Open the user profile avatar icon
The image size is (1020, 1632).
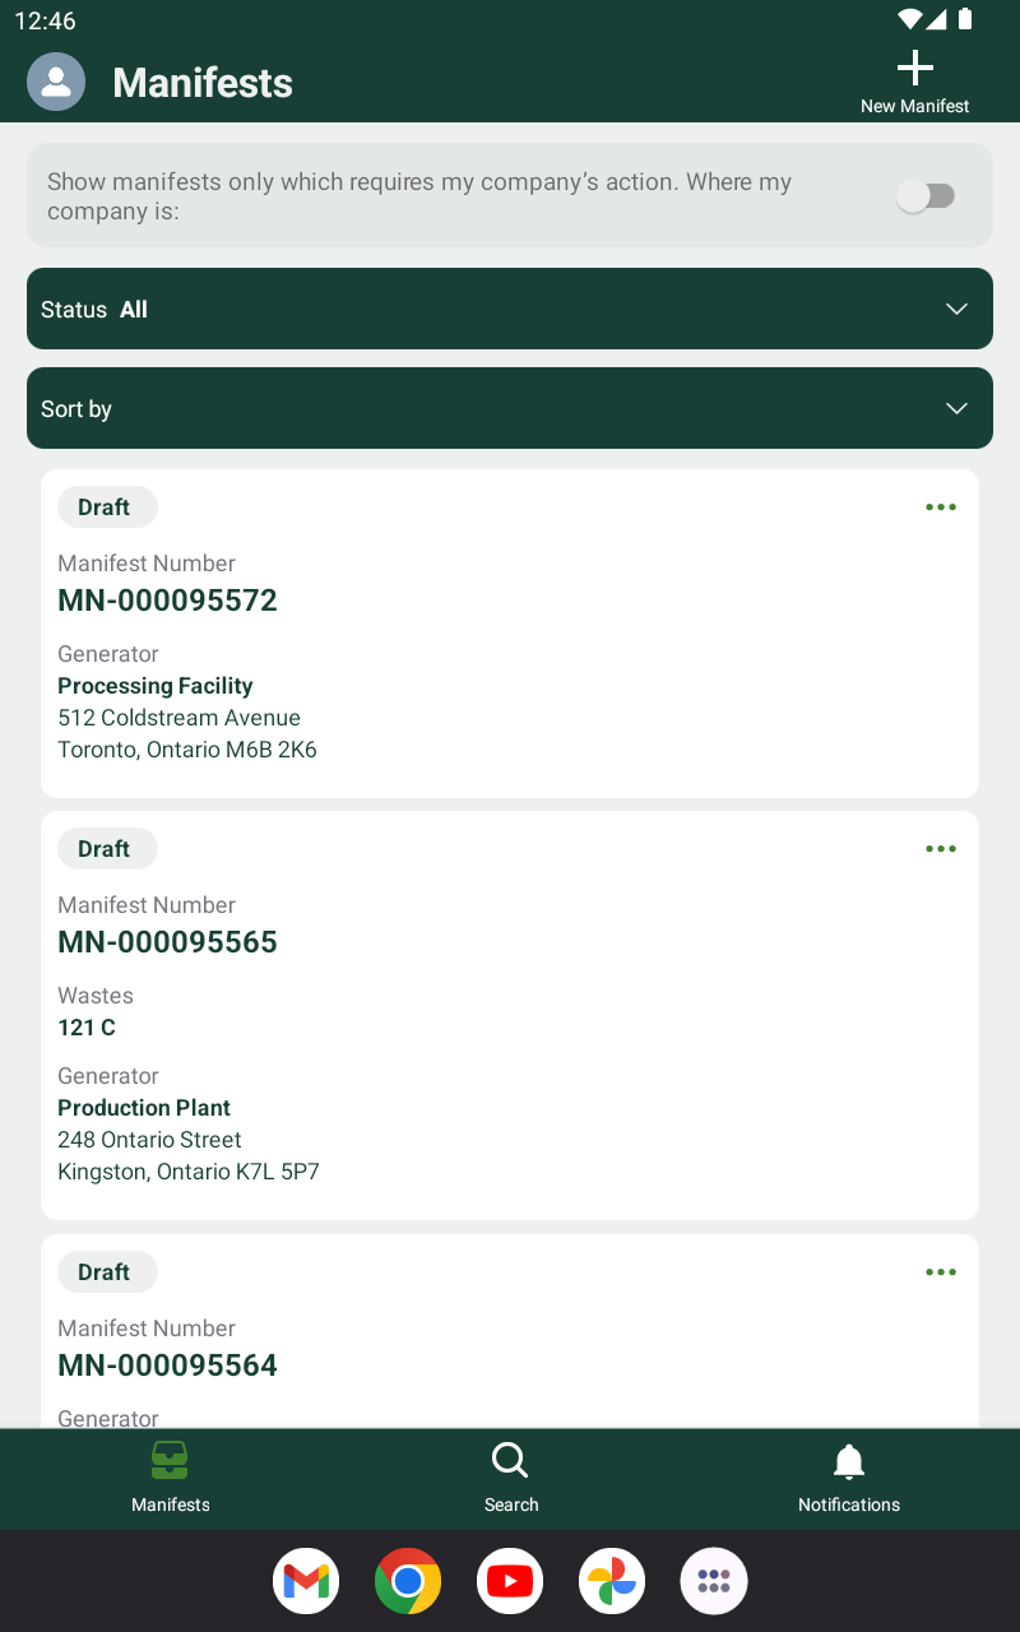pos(56,82)
